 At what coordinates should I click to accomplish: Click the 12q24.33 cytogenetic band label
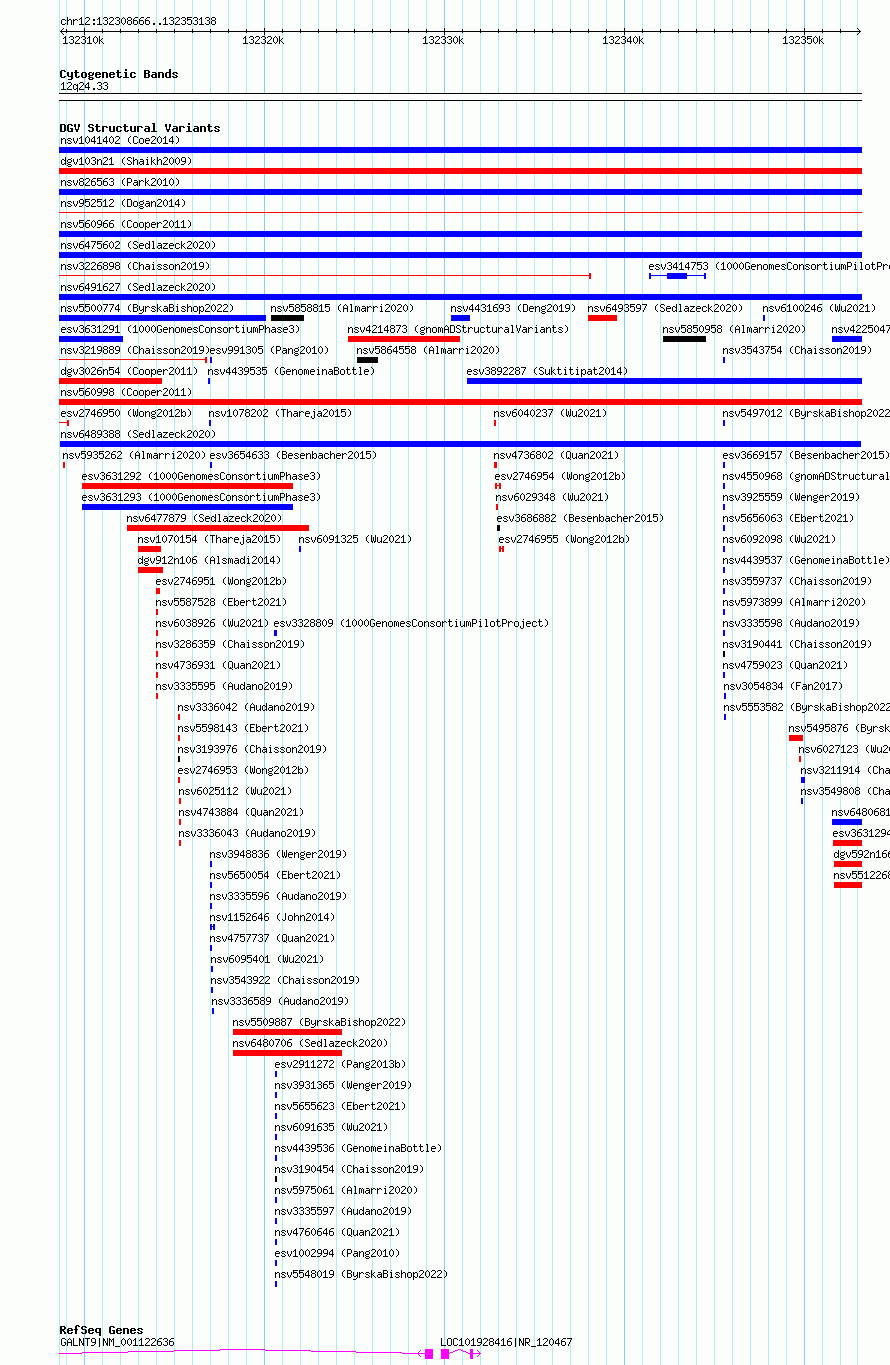coord(85,87)
